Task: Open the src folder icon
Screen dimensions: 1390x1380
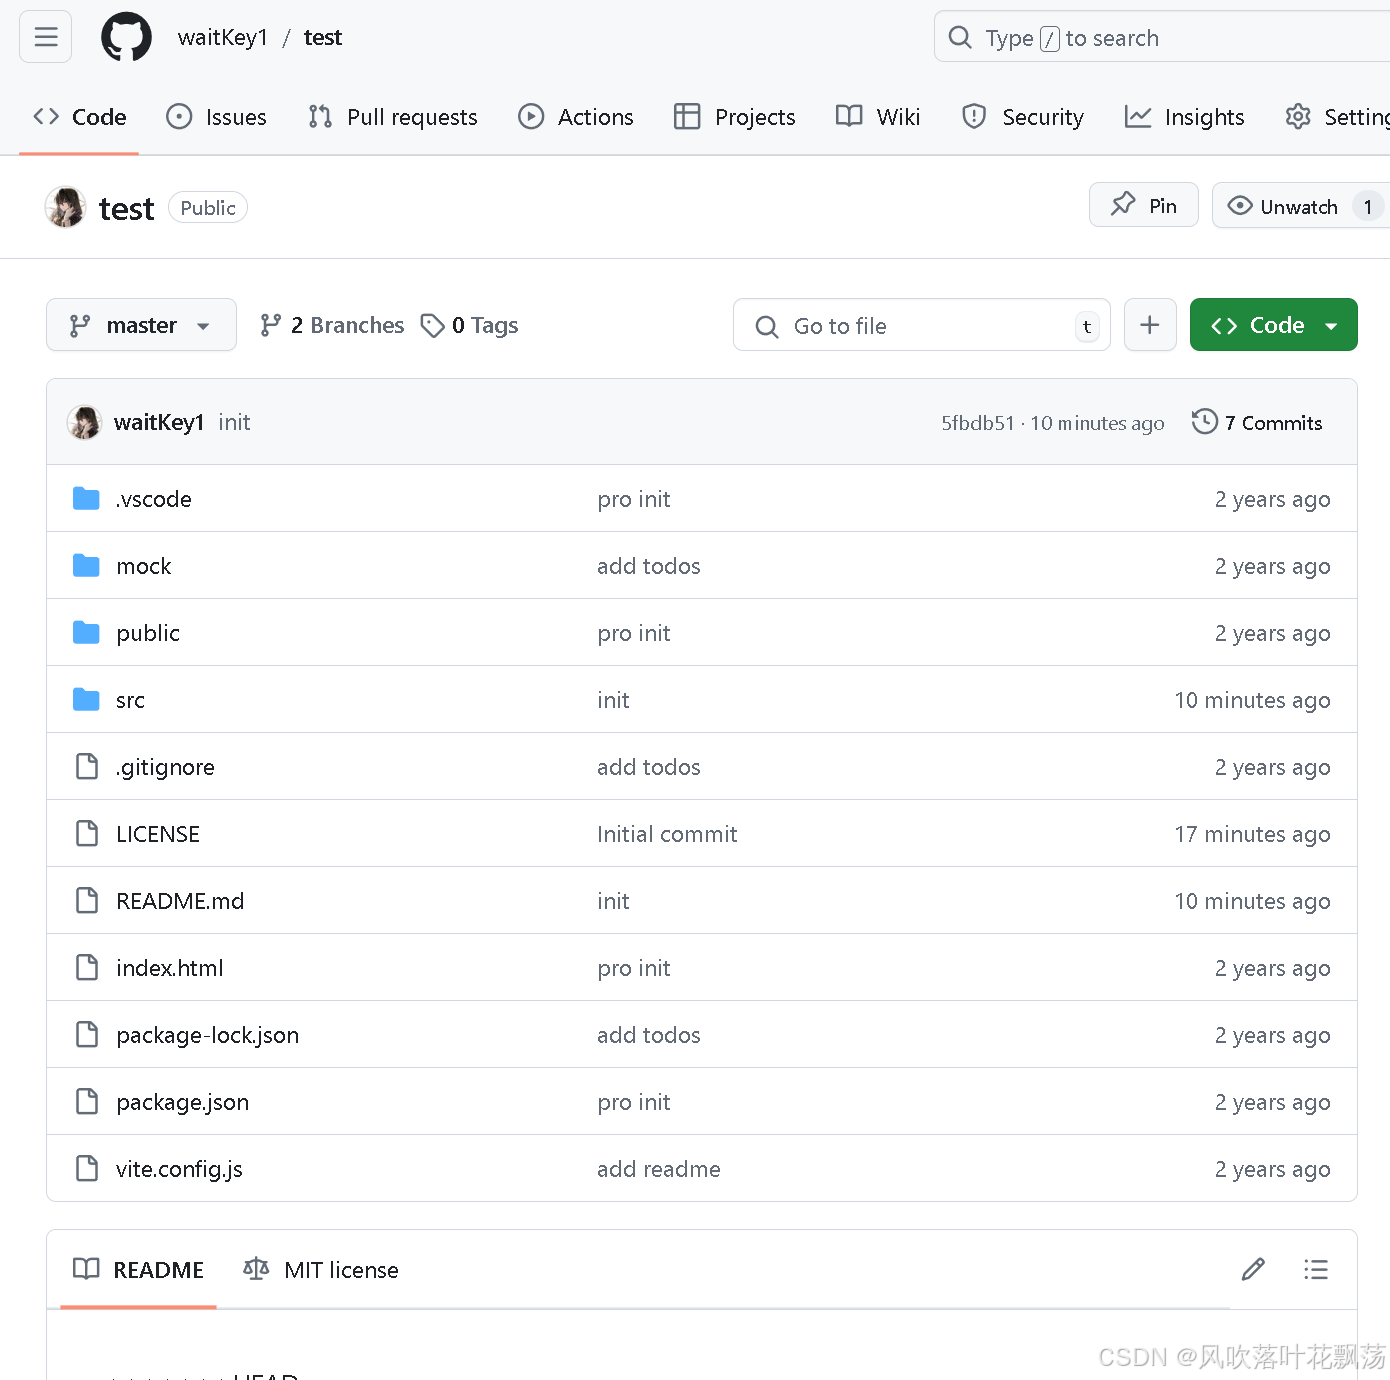Action: tap(87, 699)
